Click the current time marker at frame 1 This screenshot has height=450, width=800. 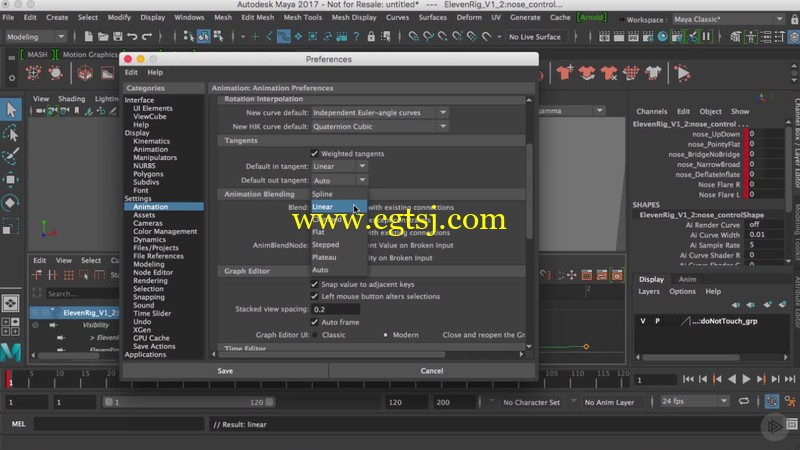(x=9, y=380)
